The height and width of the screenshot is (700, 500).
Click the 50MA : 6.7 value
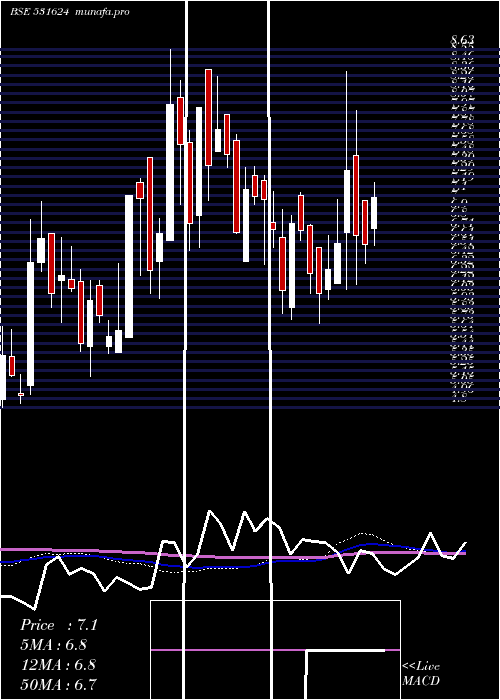[58, 684]
